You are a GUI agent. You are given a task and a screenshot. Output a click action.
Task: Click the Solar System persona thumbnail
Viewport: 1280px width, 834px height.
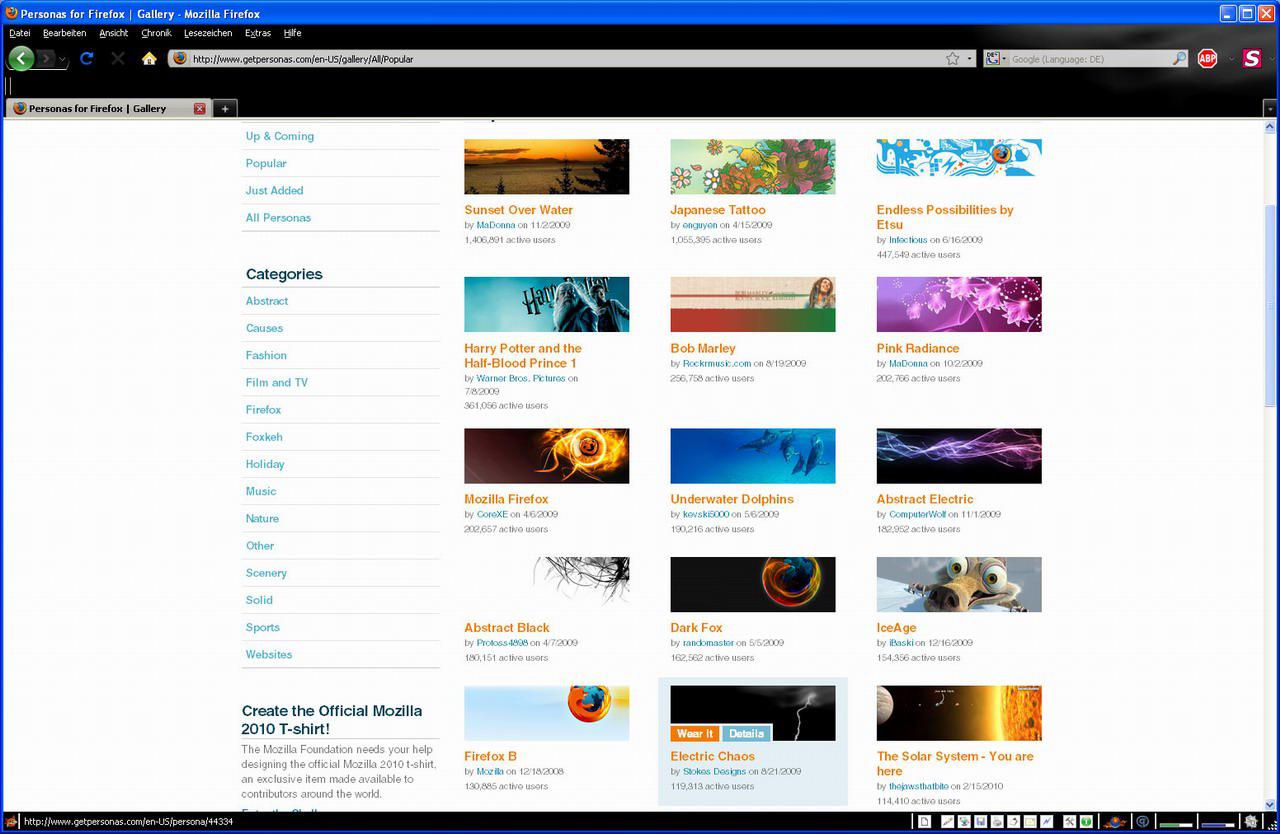[x=959, y=713]
